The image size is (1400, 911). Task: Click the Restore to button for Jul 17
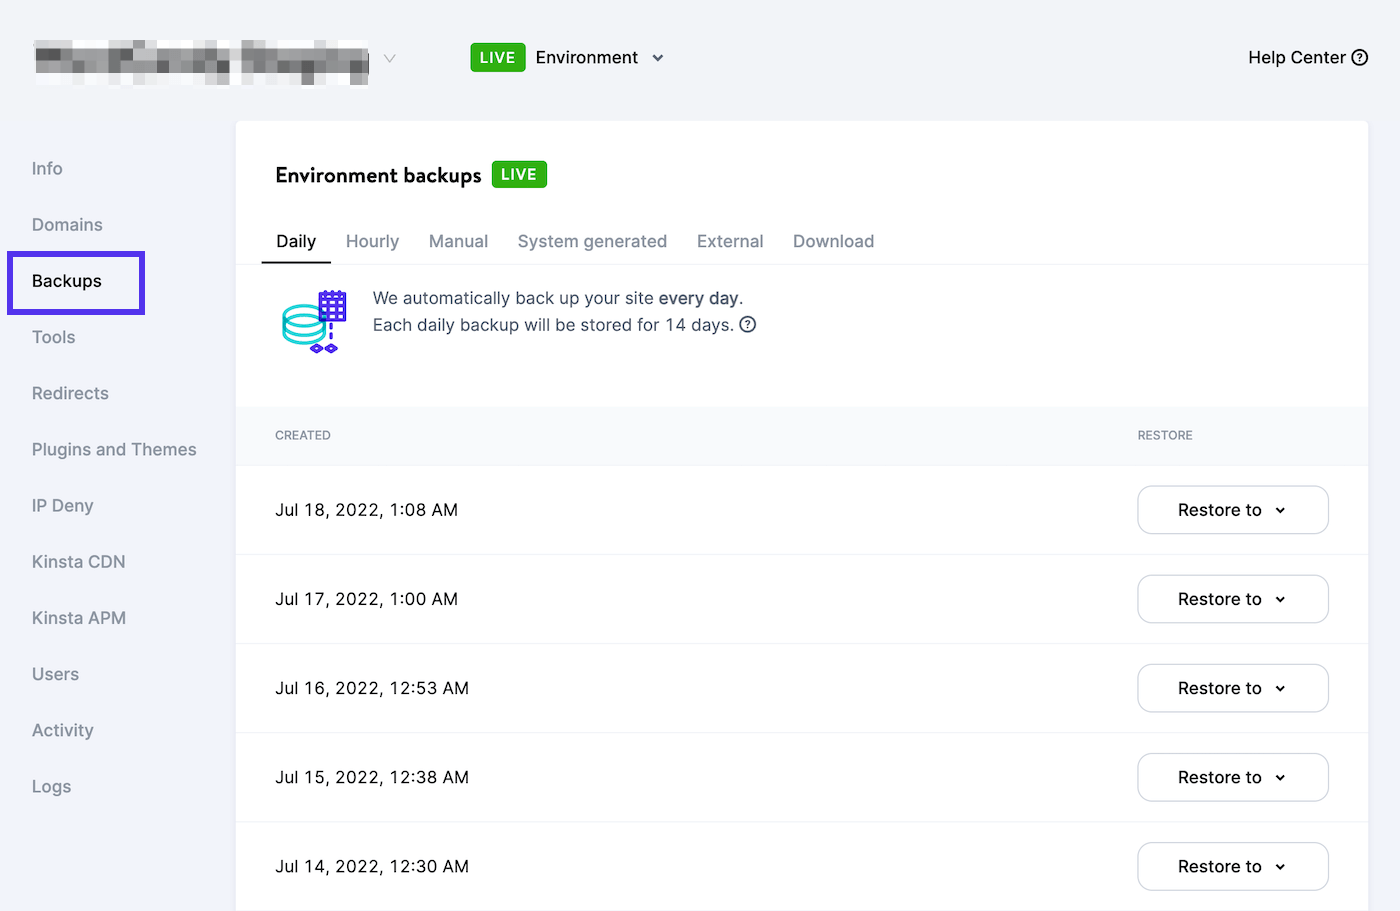tap(1232, 598)
